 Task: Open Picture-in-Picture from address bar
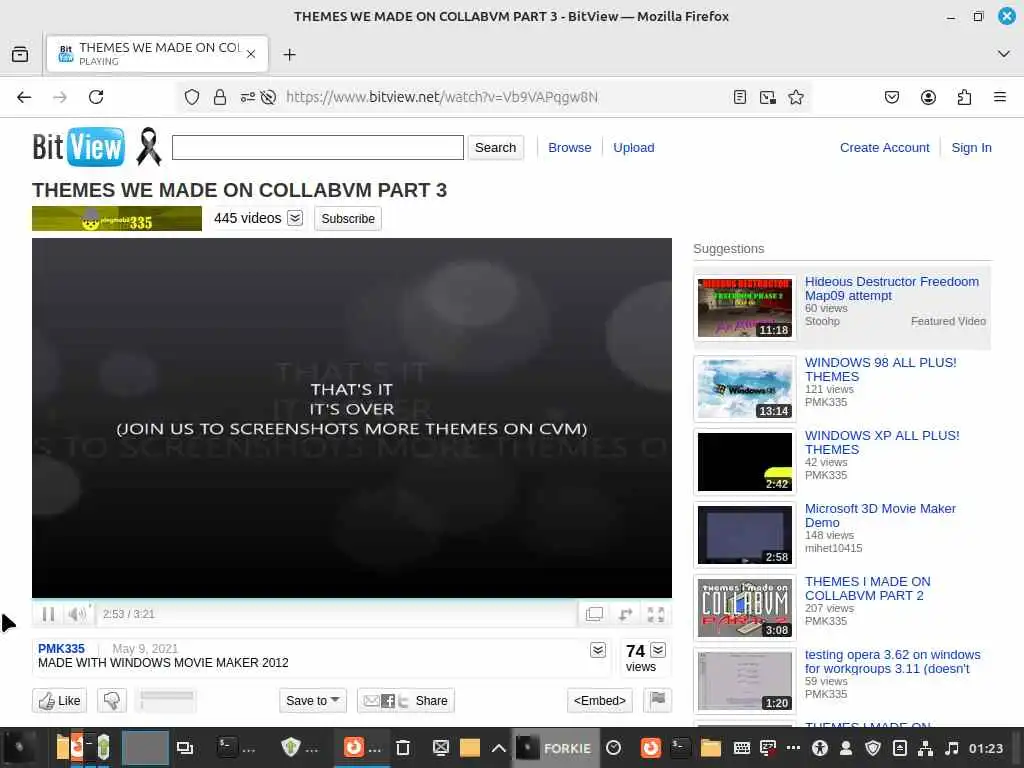click(x=768, y=97)
